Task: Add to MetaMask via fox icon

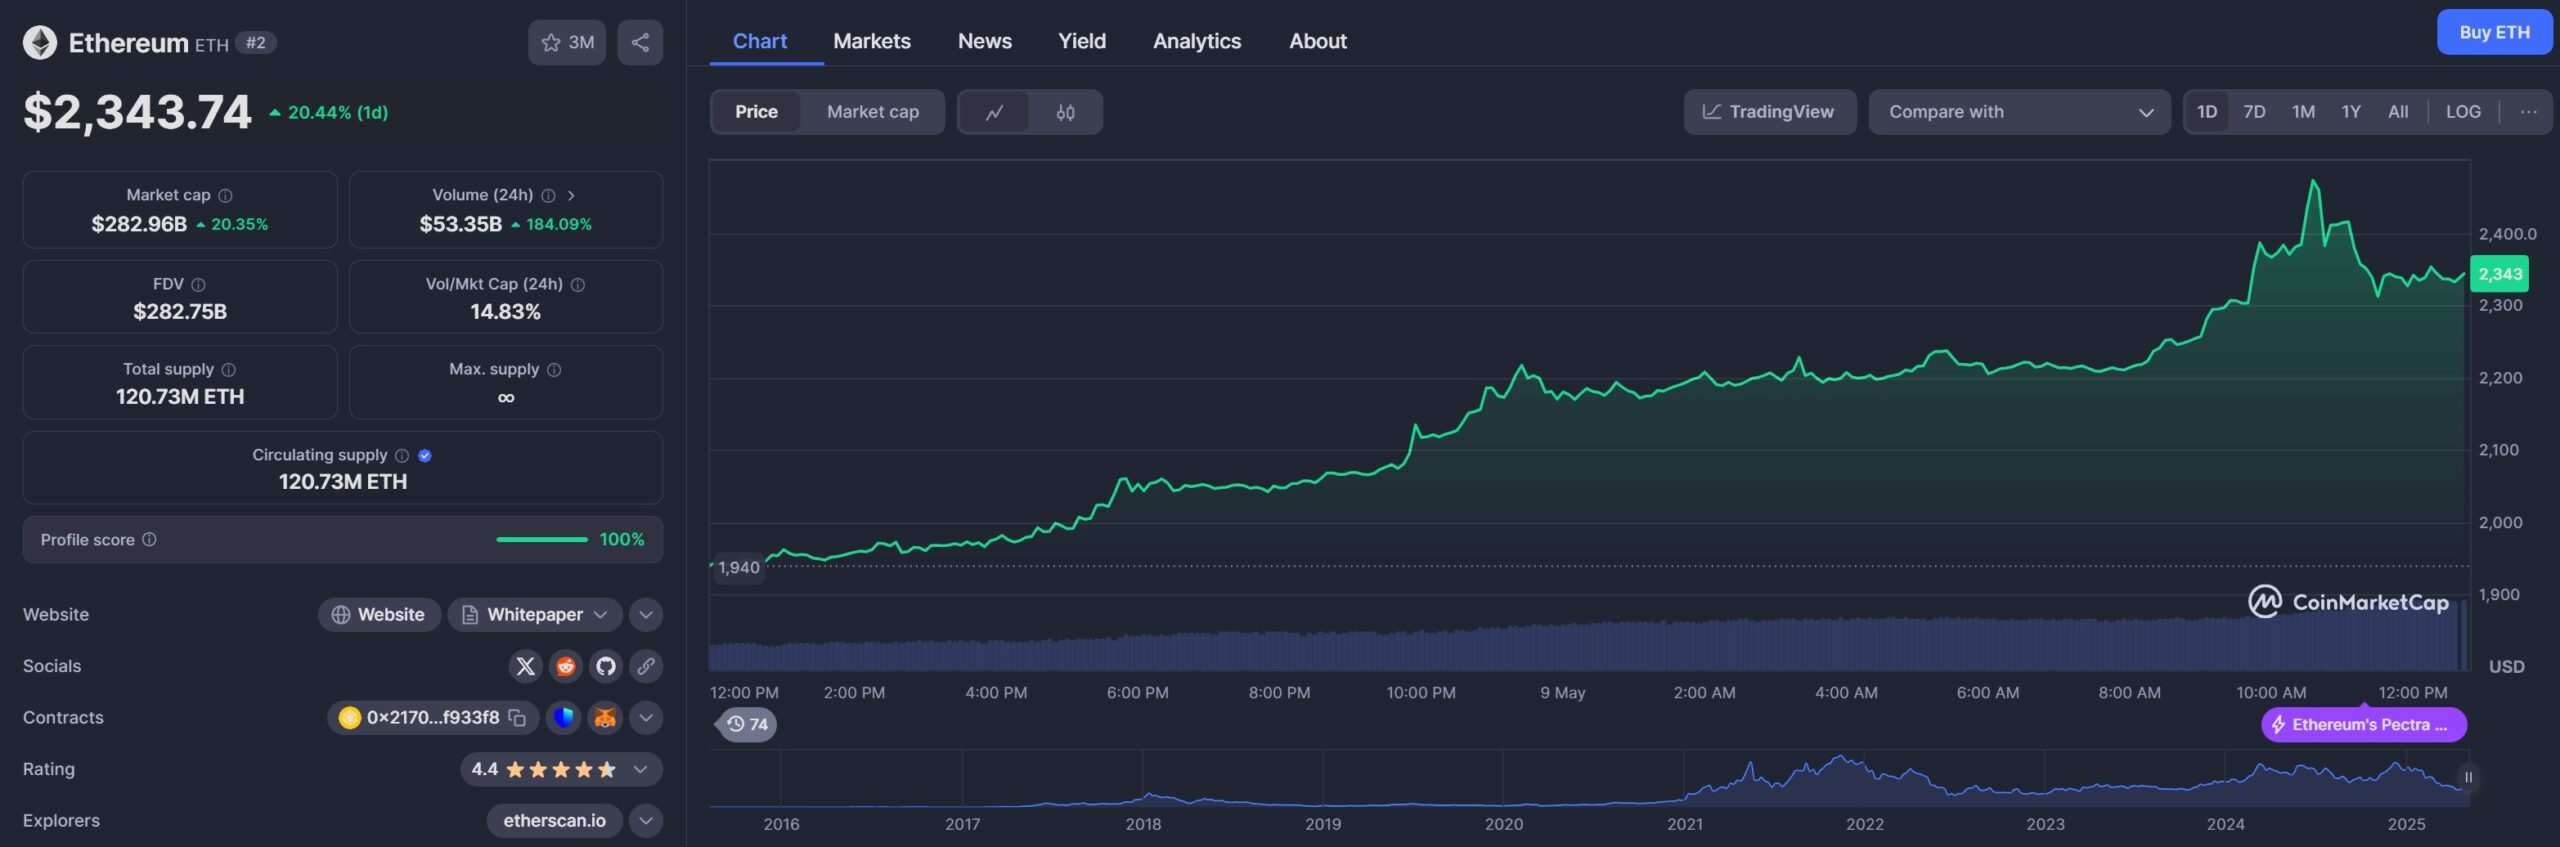Action: [605, 718]
